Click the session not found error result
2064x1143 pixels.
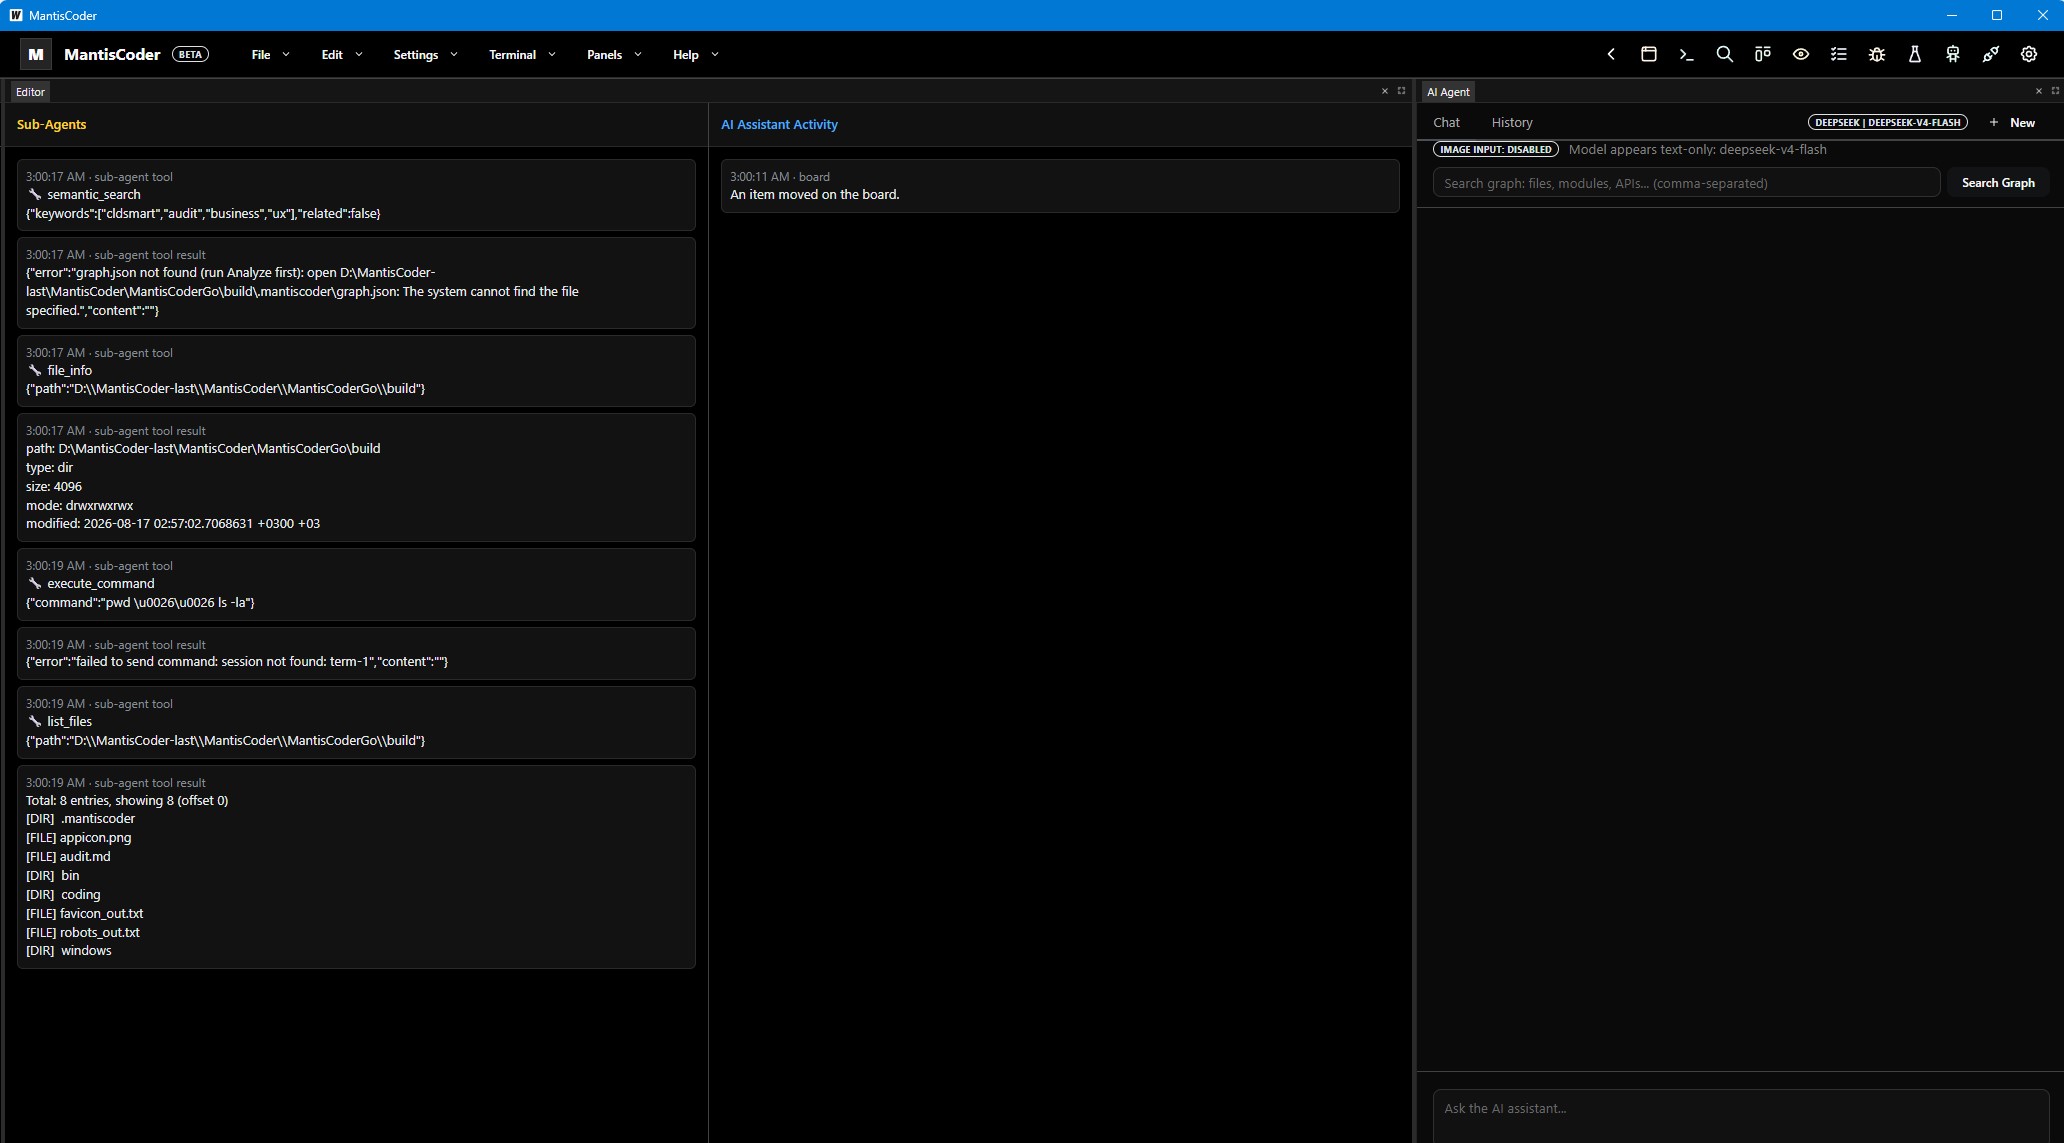(x=356, y=653)
